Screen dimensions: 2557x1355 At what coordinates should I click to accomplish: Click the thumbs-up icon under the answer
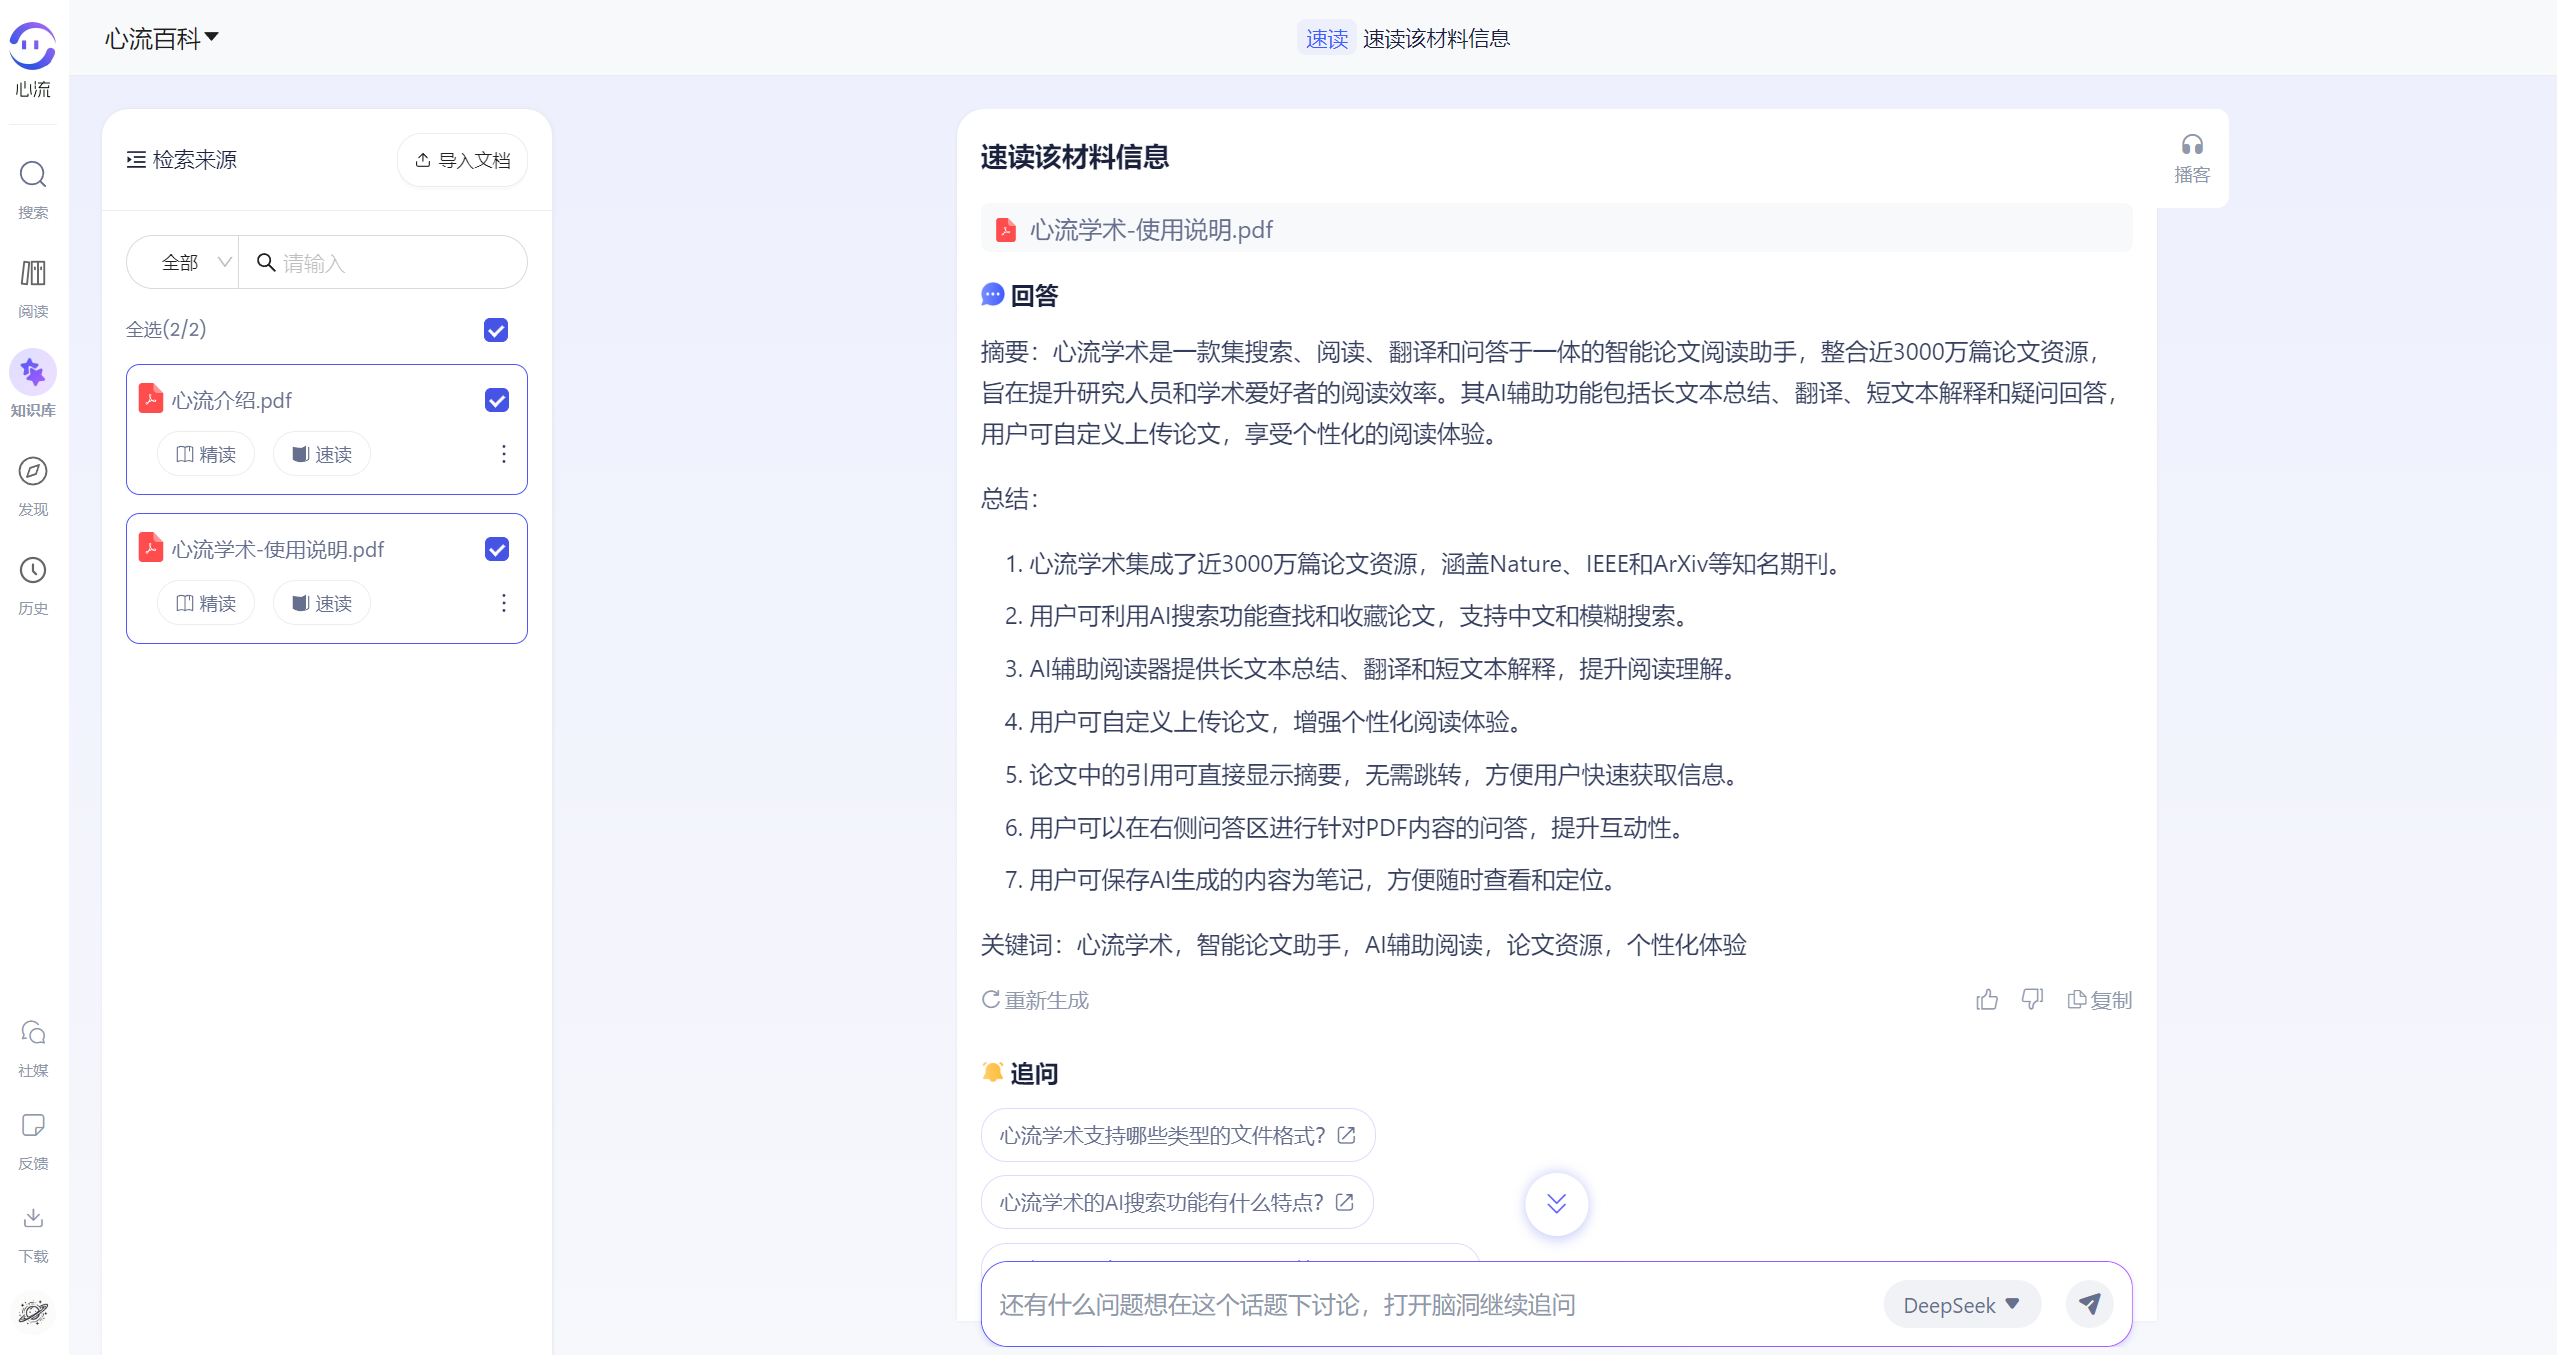(1987, 999)
